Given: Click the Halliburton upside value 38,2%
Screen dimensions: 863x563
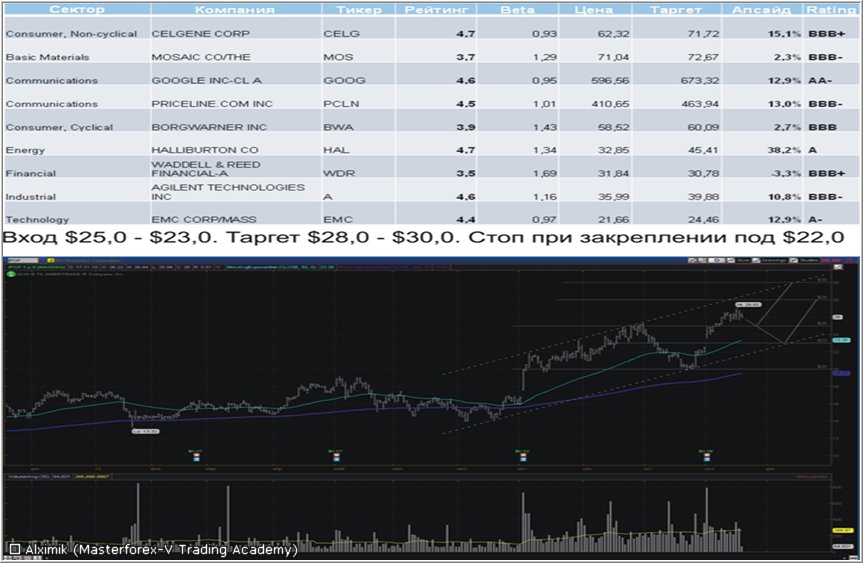Looking at the screenshot, I should [784, 150].
